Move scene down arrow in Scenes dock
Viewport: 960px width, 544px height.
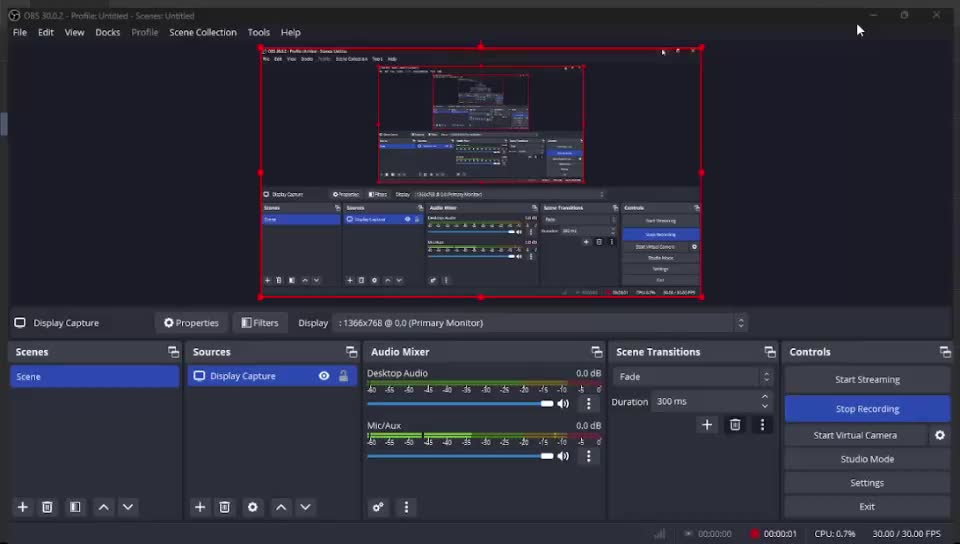point(127,507)
